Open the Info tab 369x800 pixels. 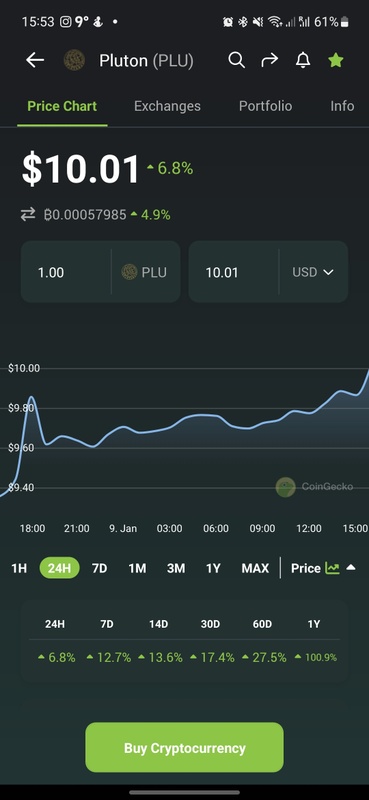342,106
